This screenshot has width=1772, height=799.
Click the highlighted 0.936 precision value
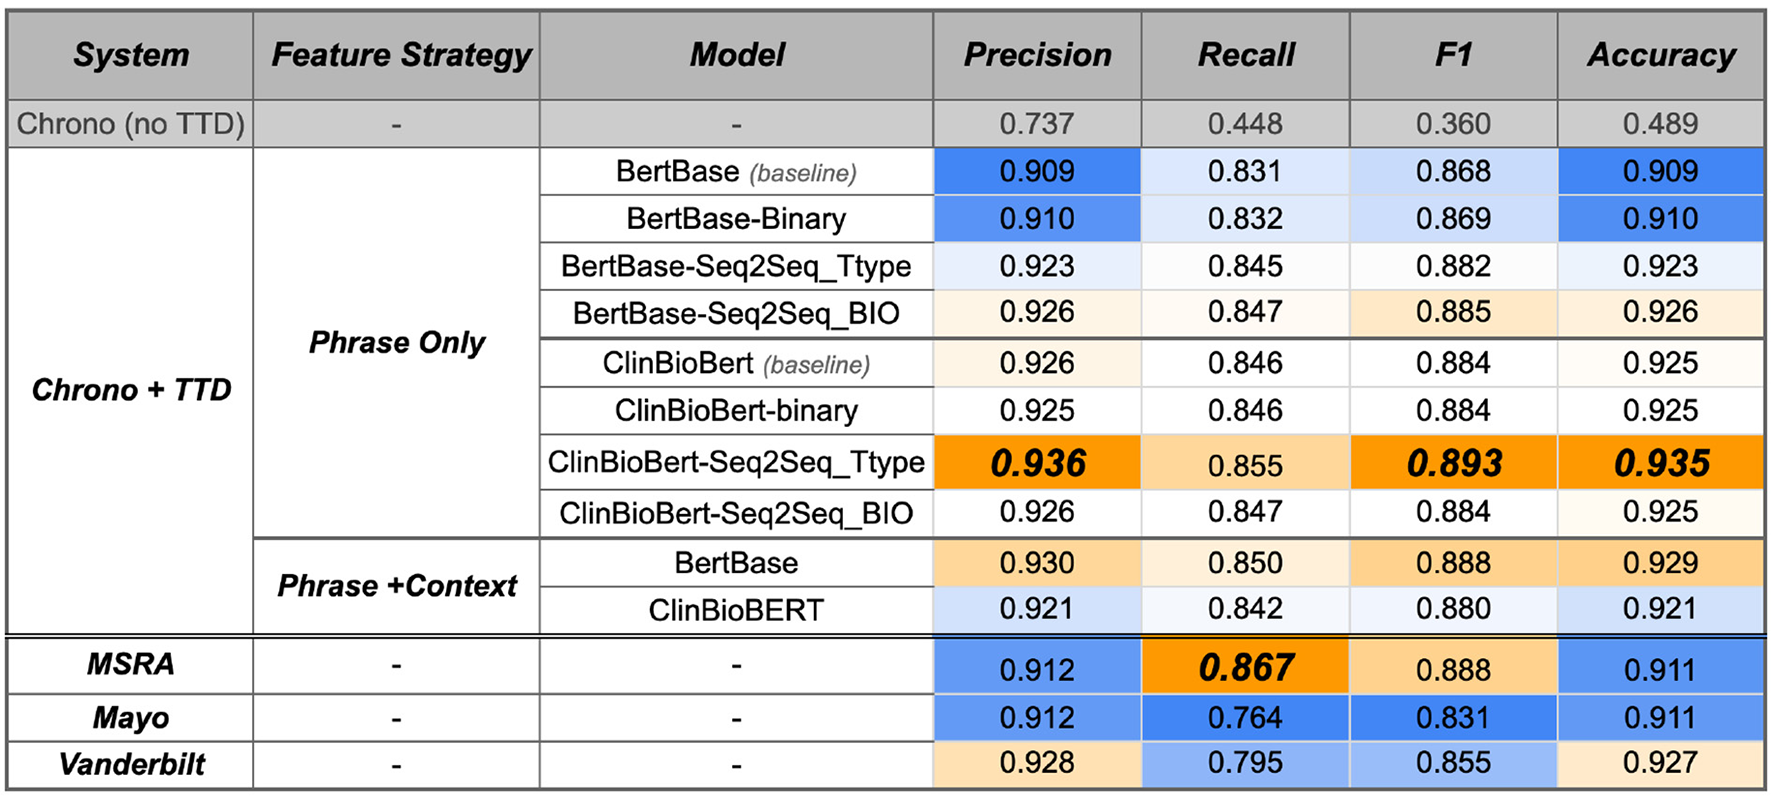tap(1038, 463)
